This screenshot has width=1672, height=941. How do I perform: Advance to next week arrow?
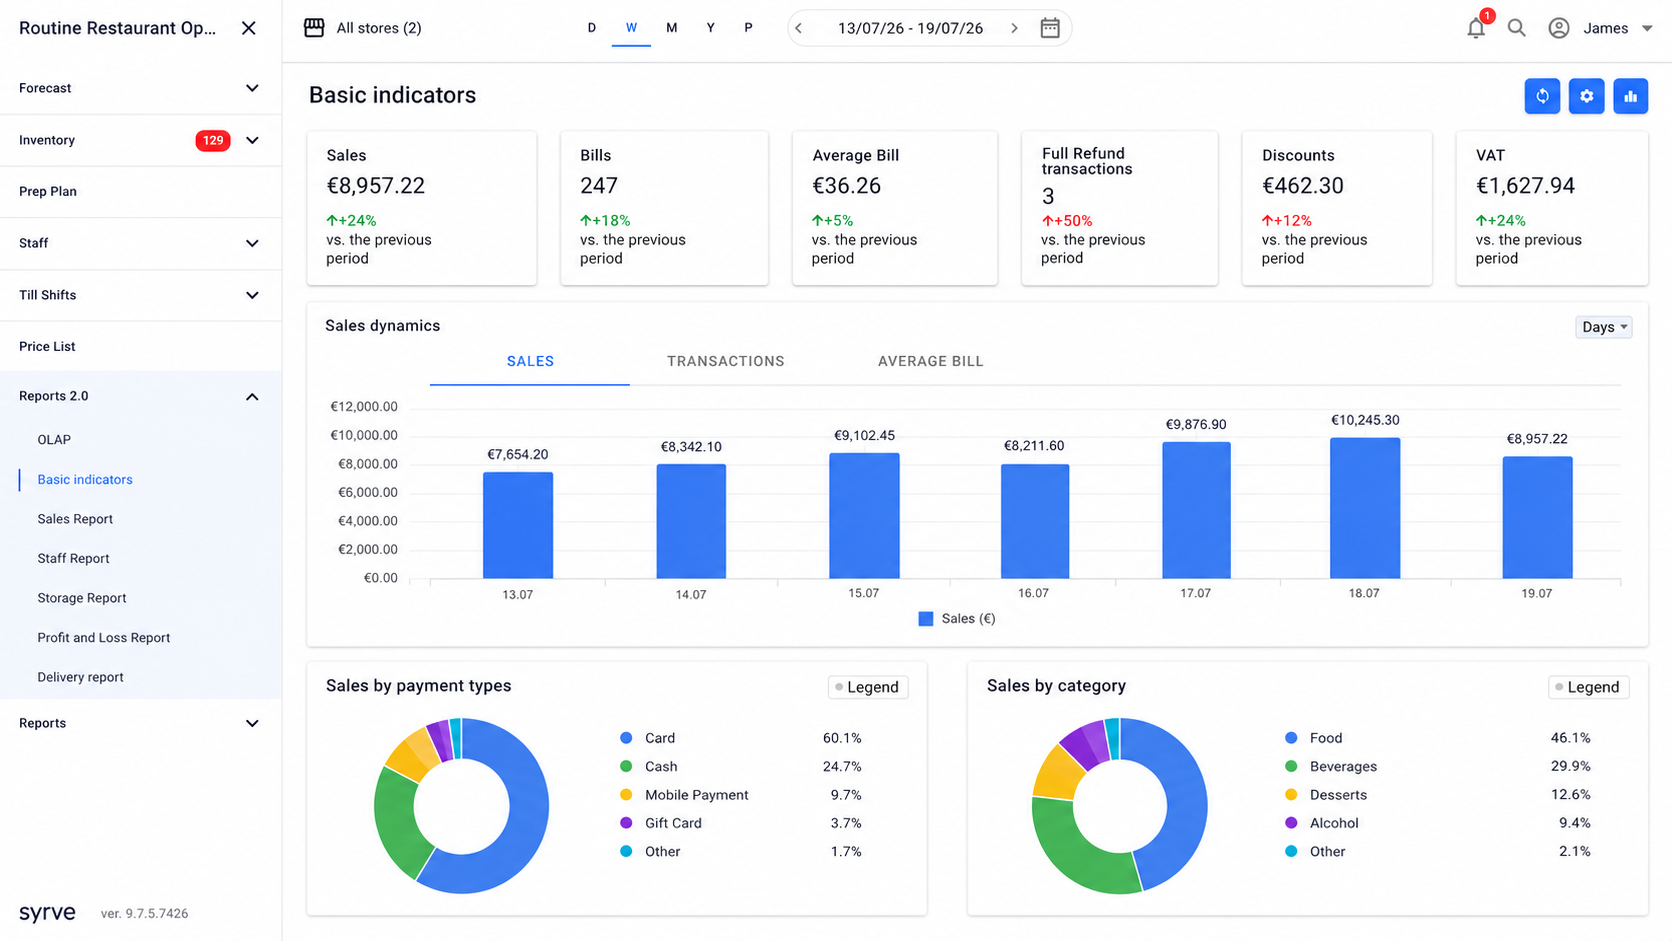(1014, 28)
